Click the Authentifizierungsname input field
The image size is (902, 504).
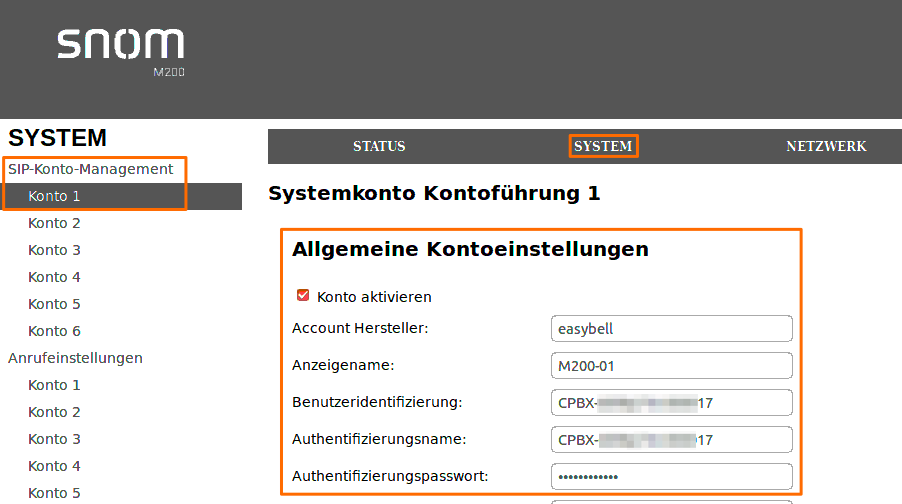[x=671, y=440]
